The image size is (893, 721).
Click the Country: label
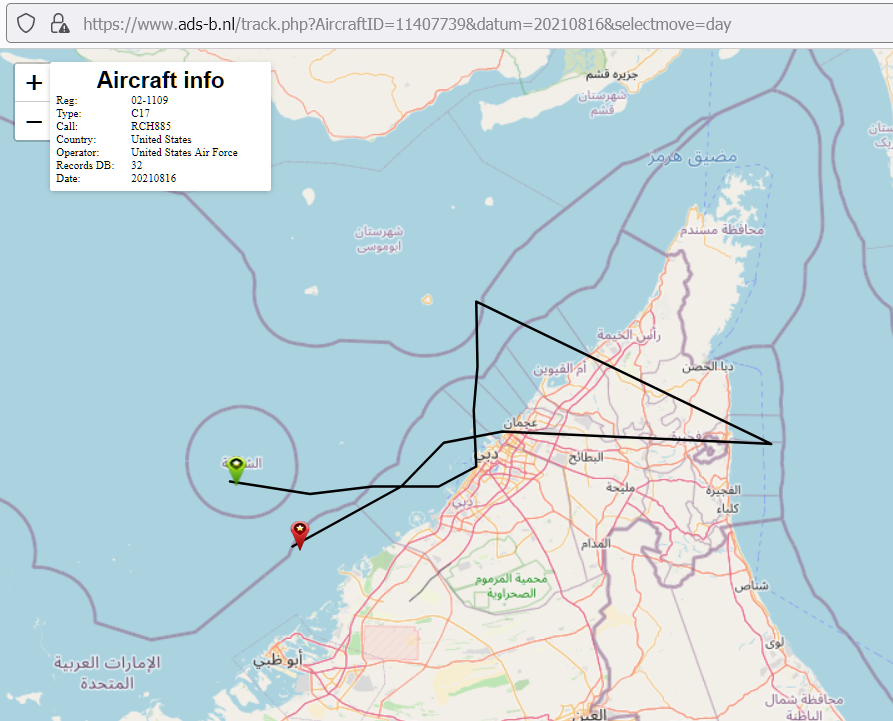[76, 140]
